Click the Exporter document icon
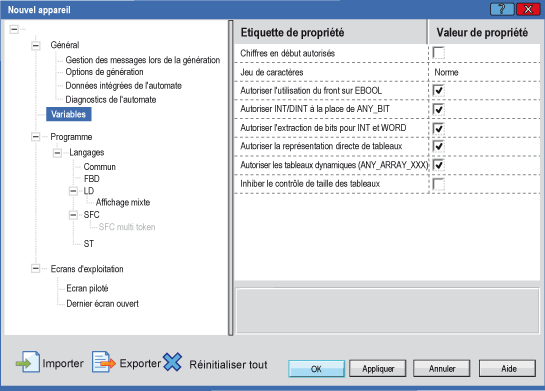This screenshot has height=391, width=545. click(x=104, y=362)
